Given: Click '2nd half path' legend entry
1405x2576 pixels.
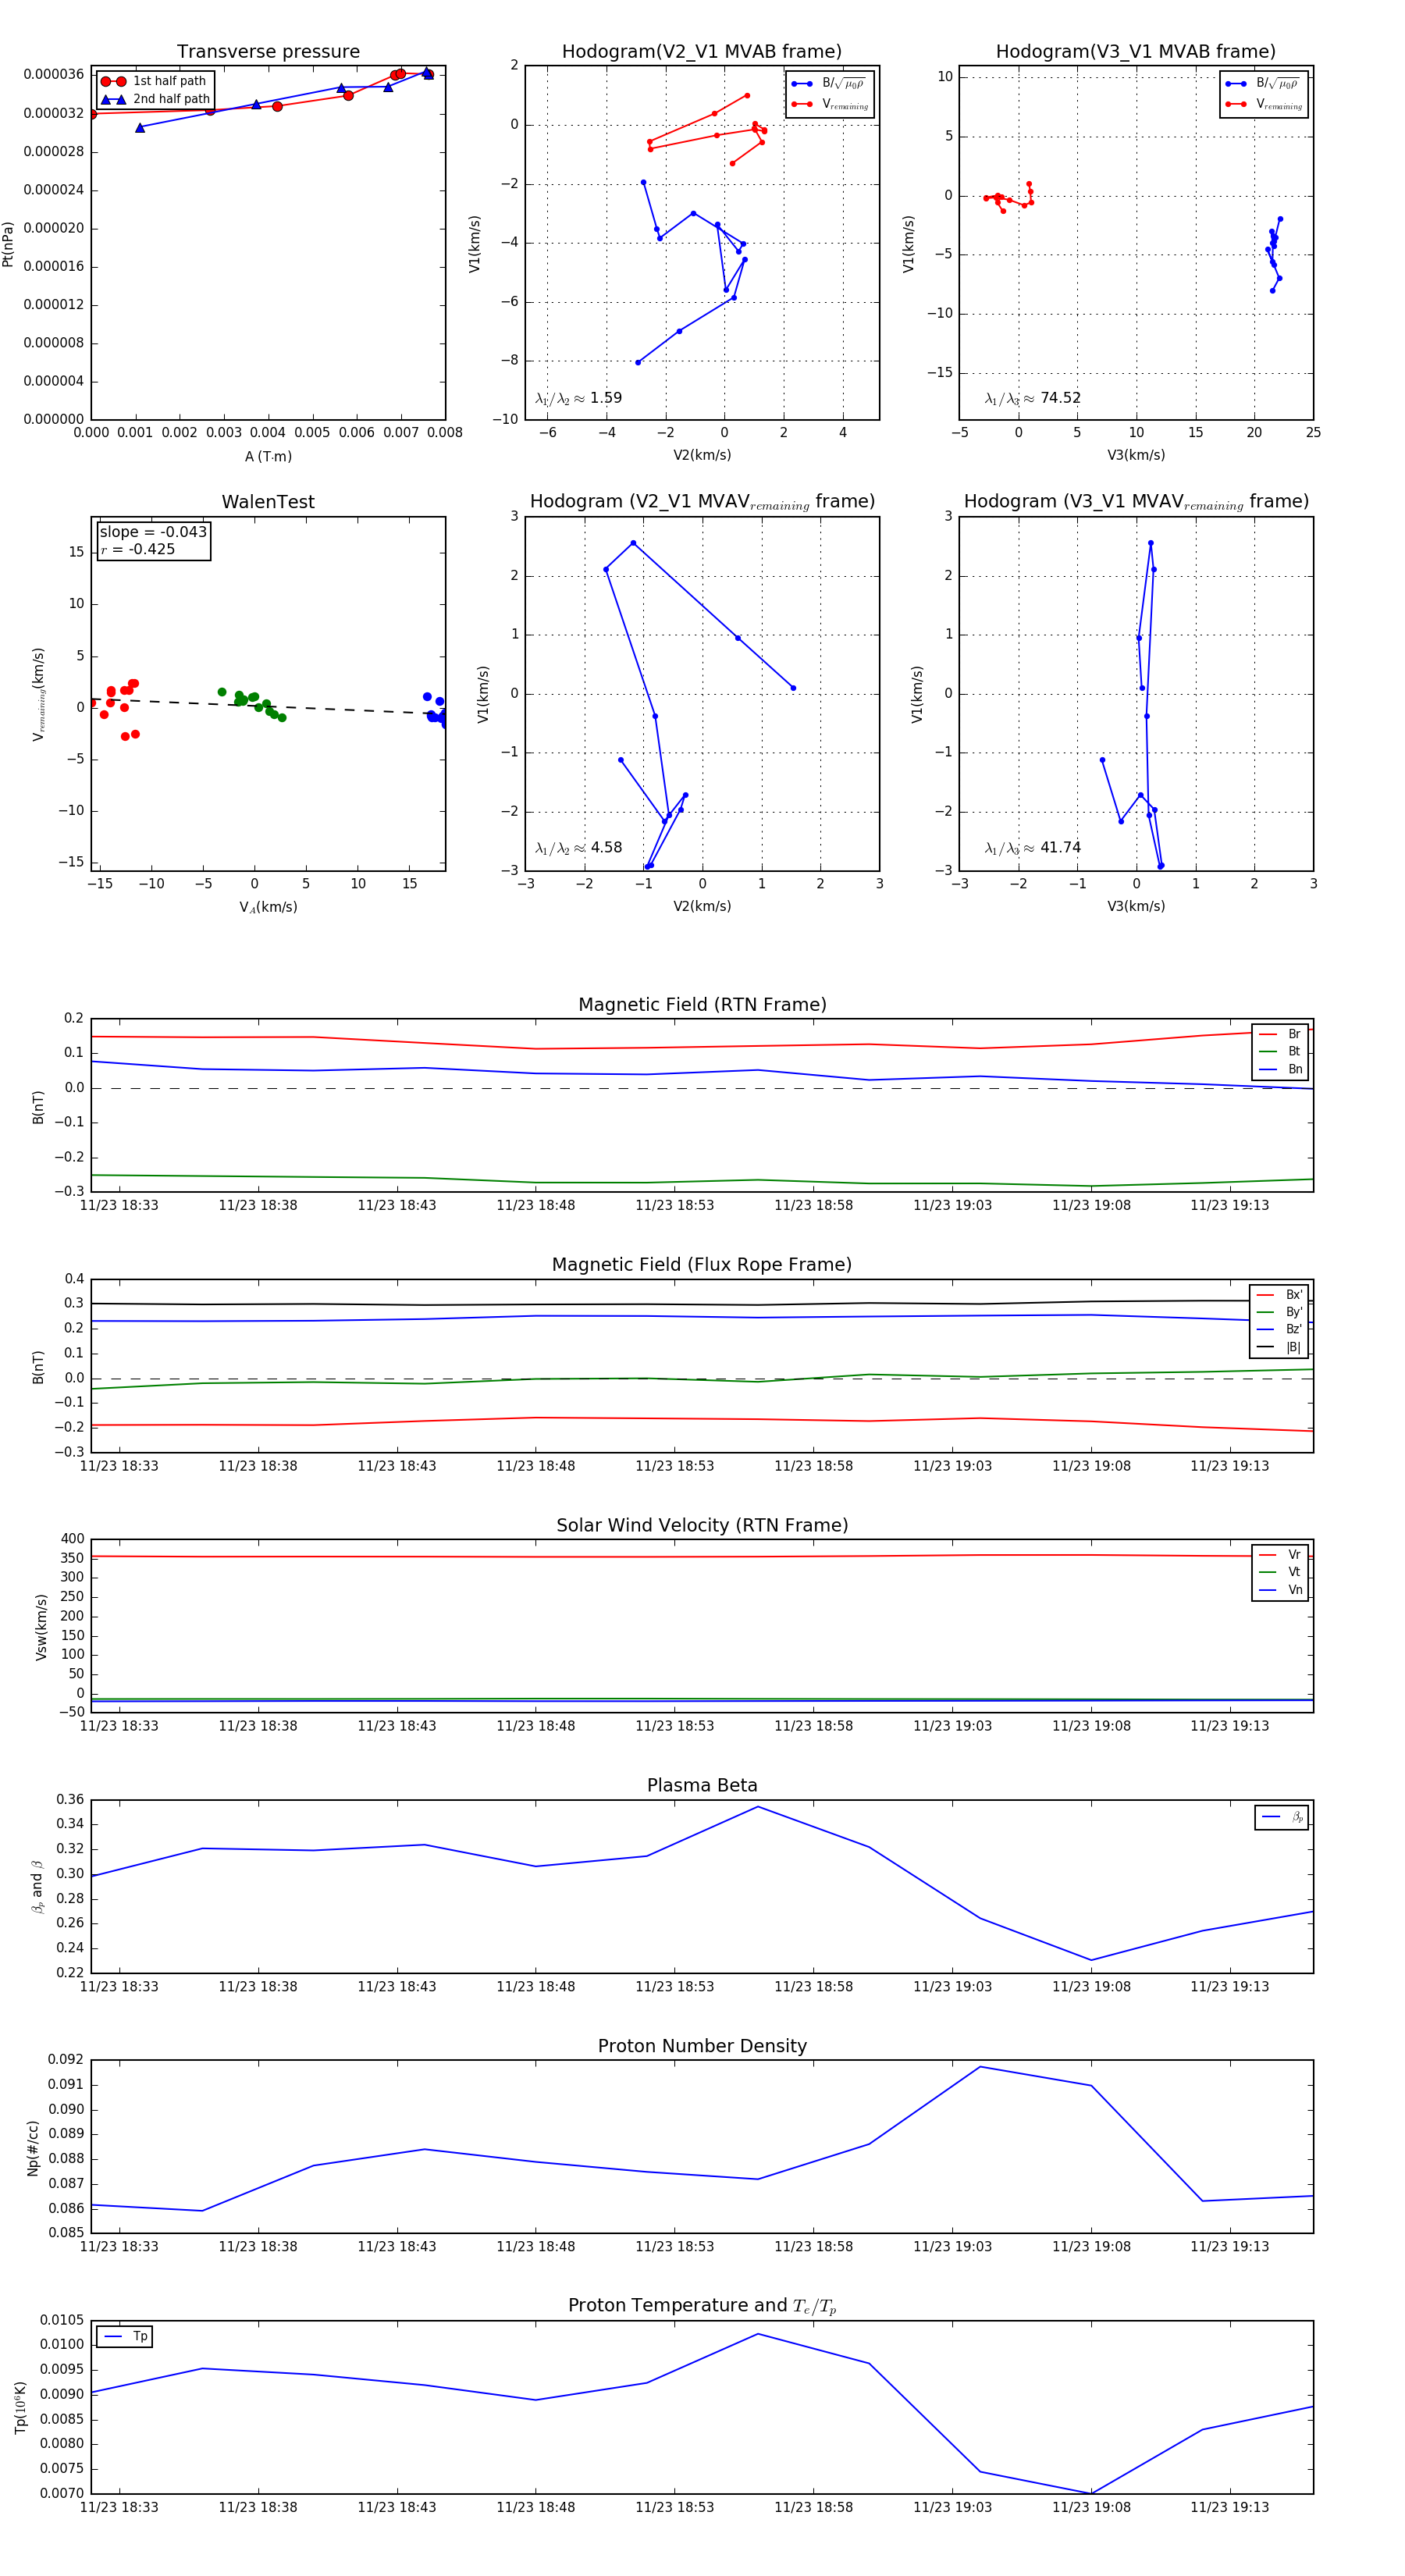Looking at the screenshot, I should pyautogui.click(x=155, y=99).
